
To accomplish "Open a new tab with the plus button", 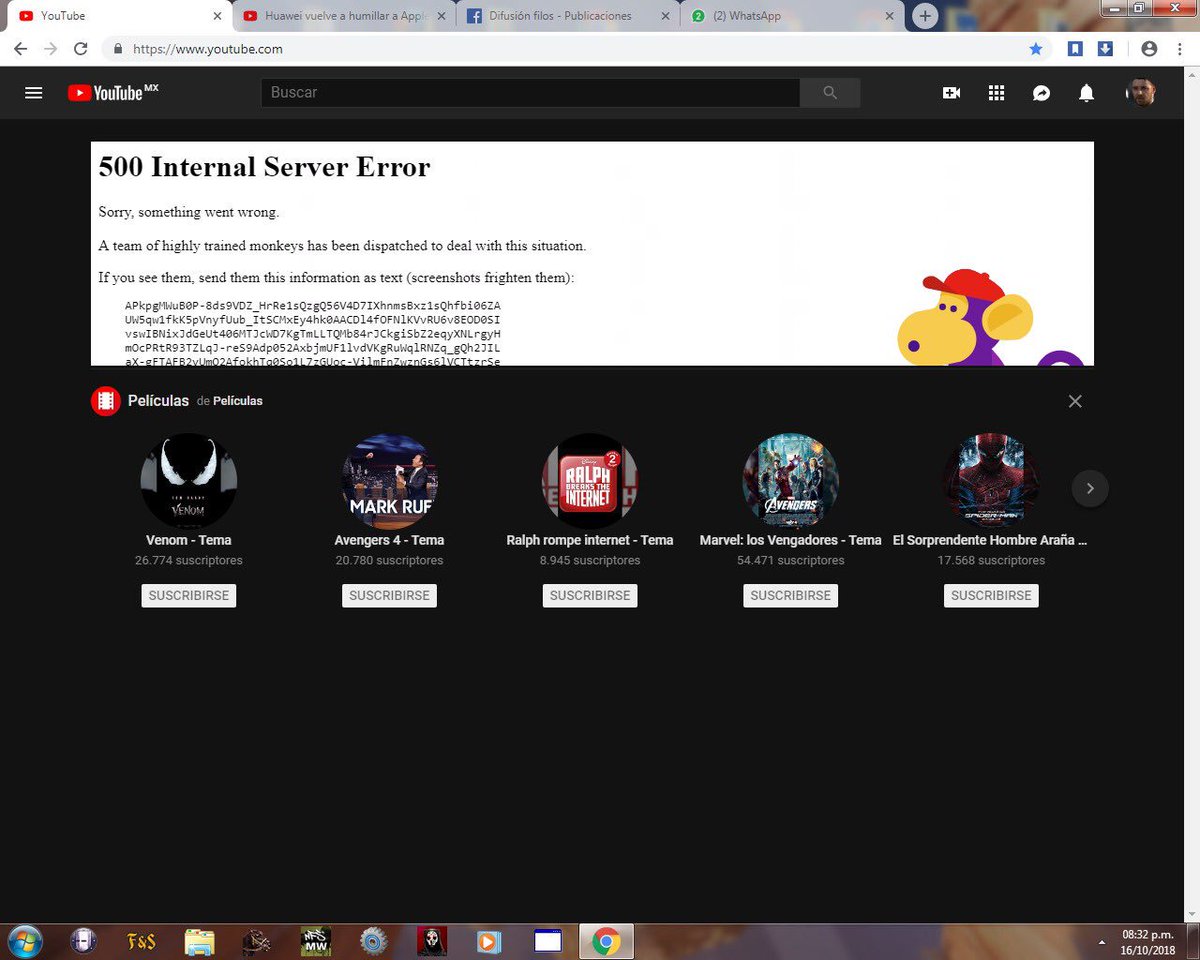I will (x=925, y=16).
